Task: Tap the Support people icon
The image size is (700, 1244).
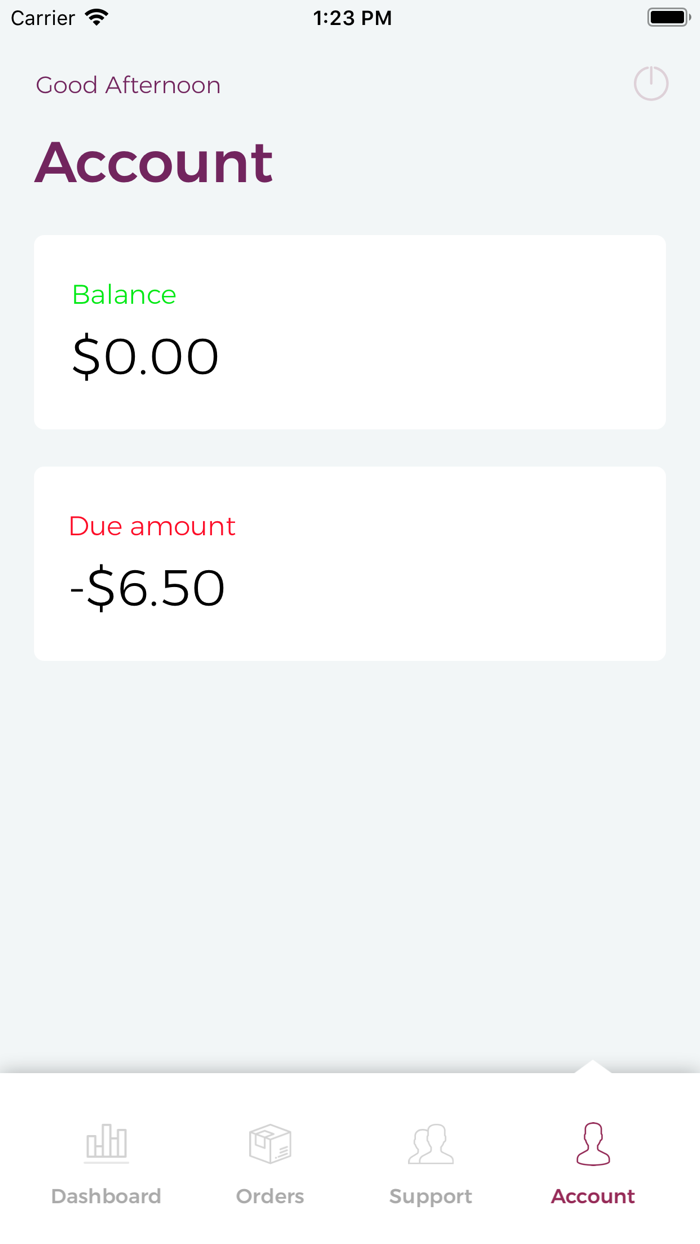Action: tap(431, 1144)
